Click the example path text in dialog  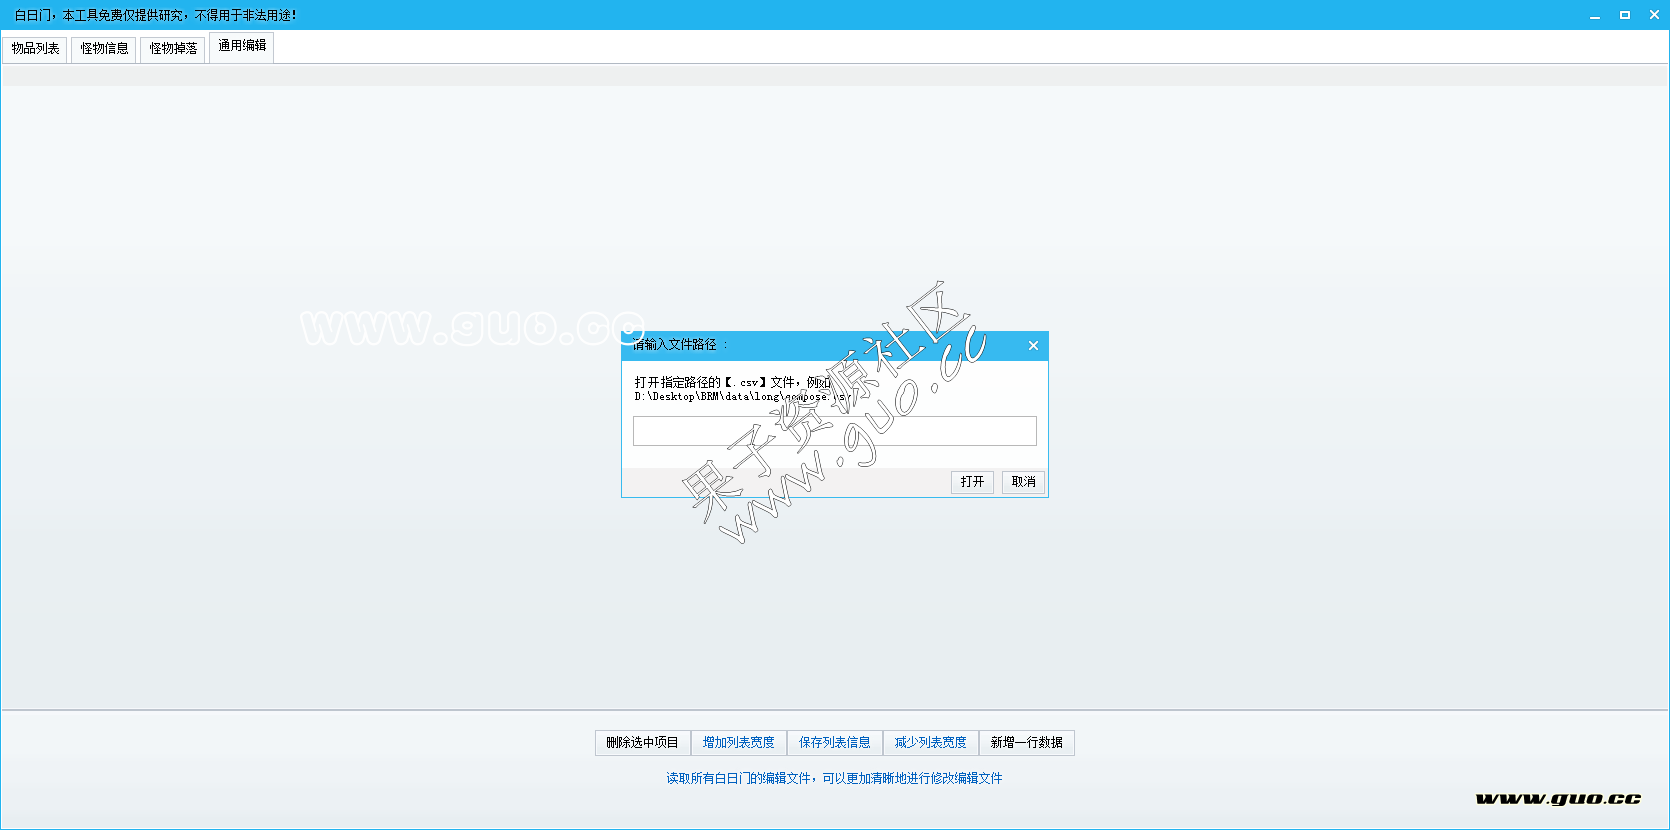pos(740,396)
